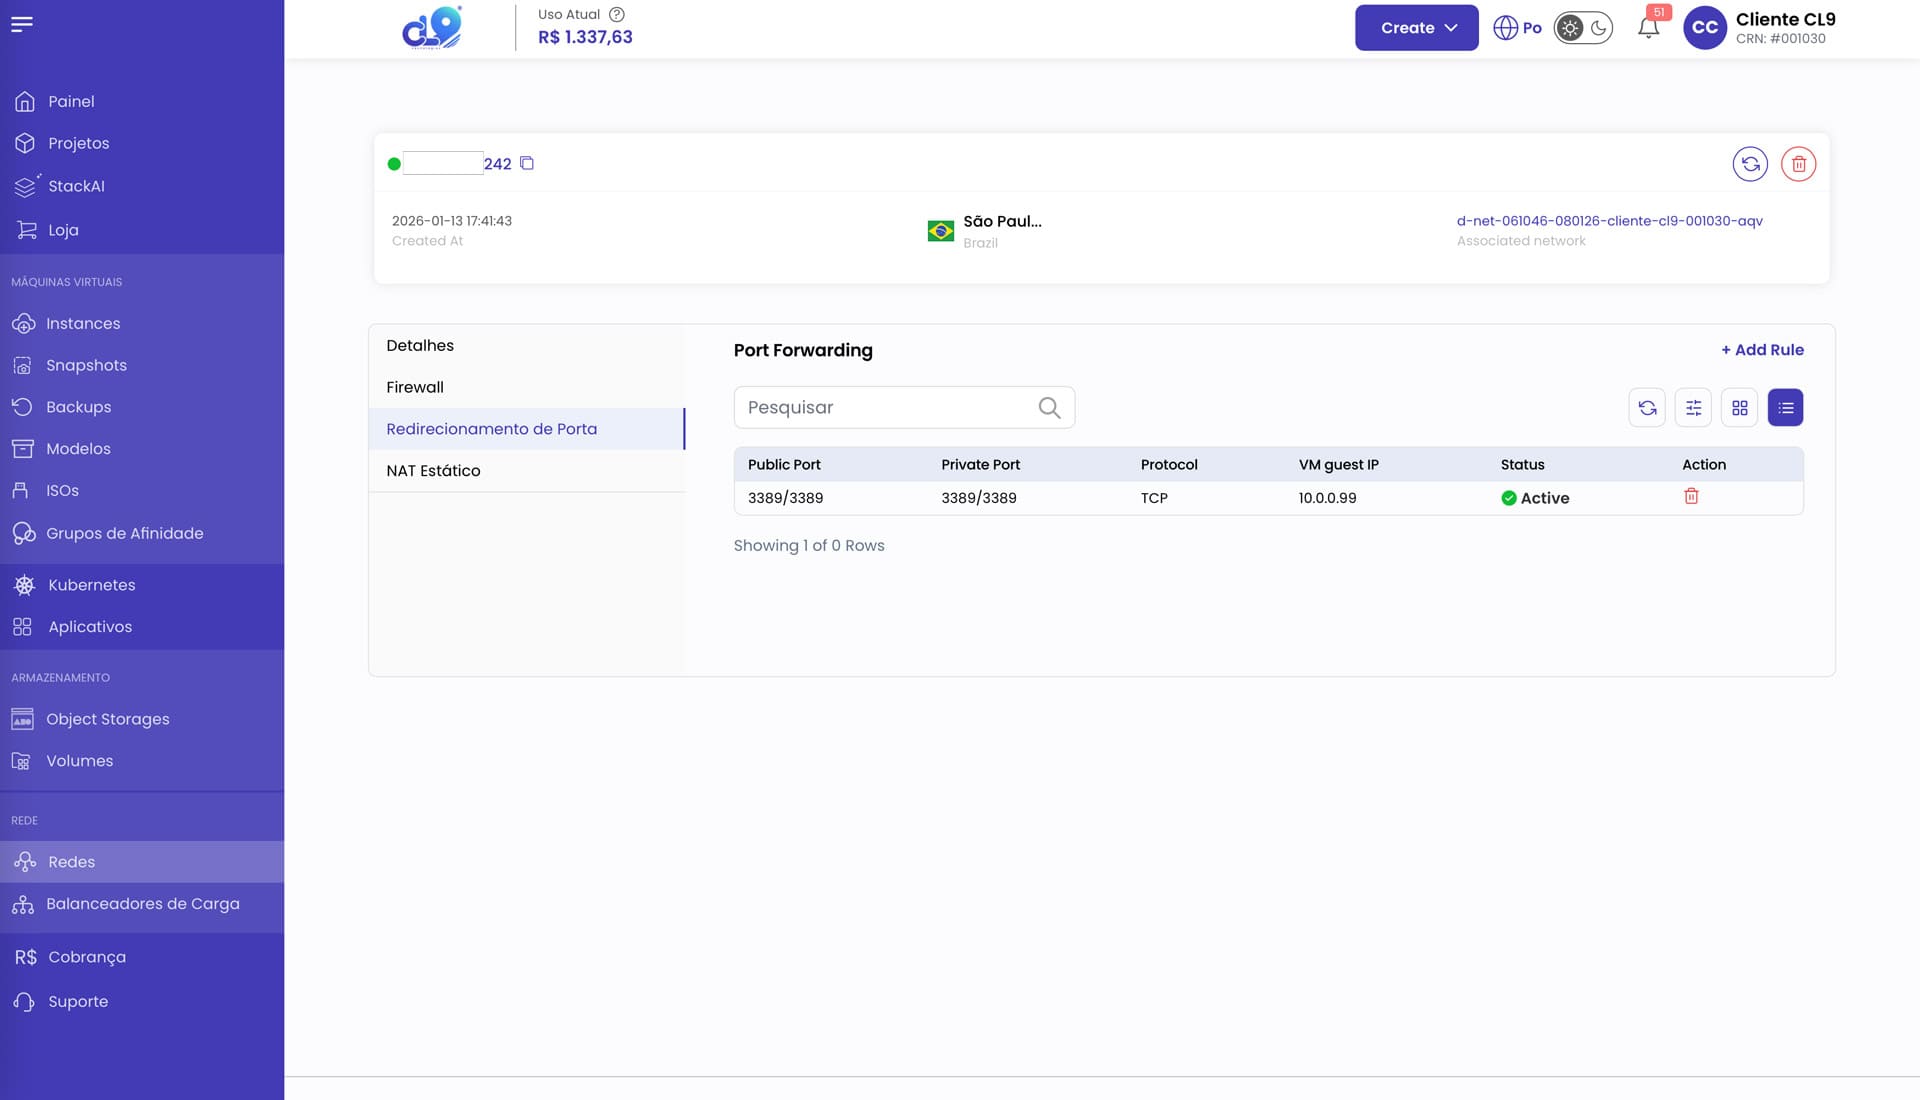This screenshot has height=1100, width=1920.
Task: Open the Firewall tab
Action: coord(415,387)
